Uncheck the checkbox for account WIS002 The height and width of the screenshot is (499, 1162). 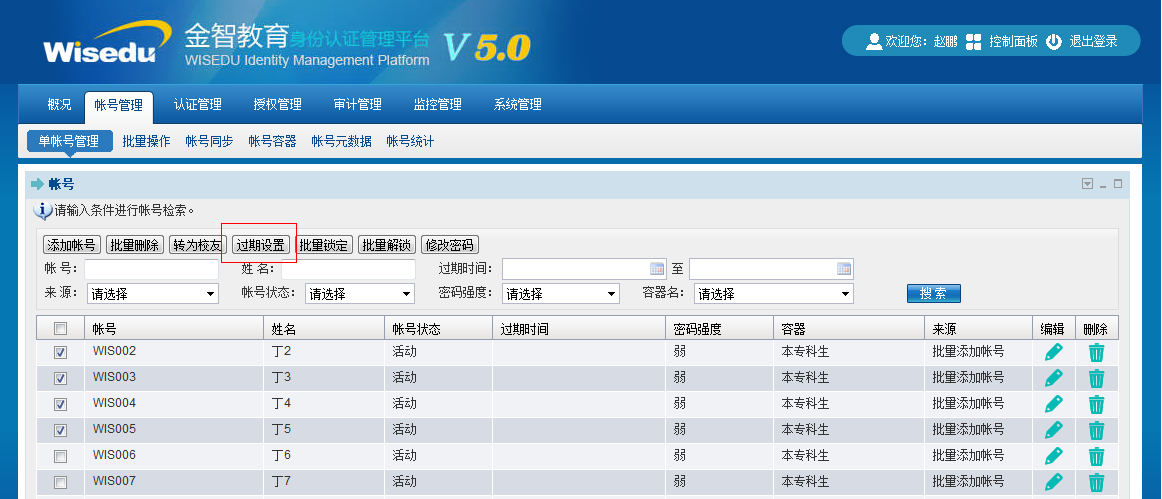coord(61,352)
